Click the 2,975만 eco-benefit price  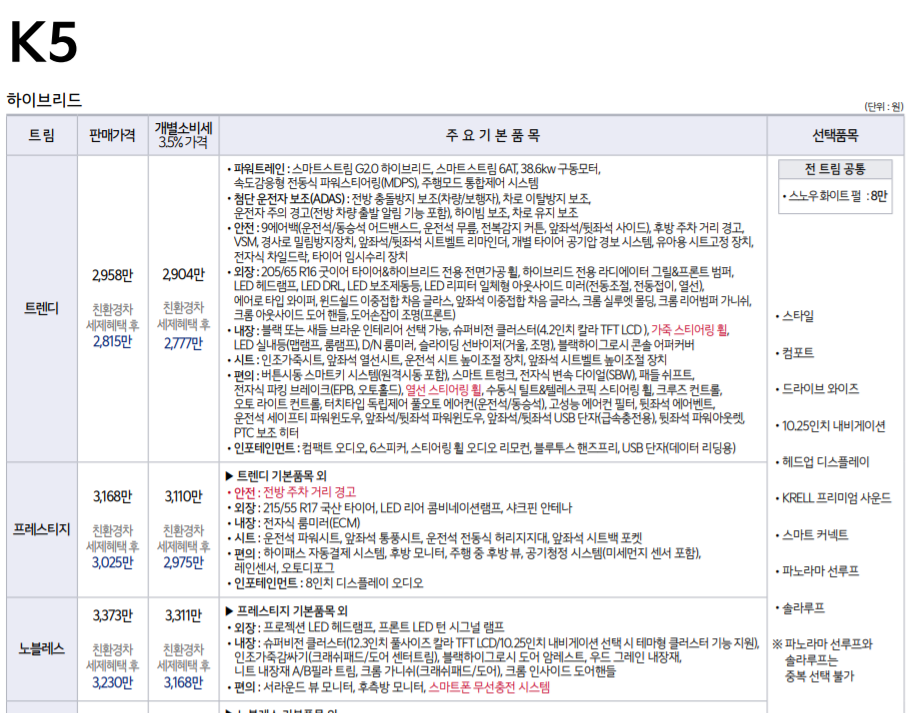pos(184,562)
